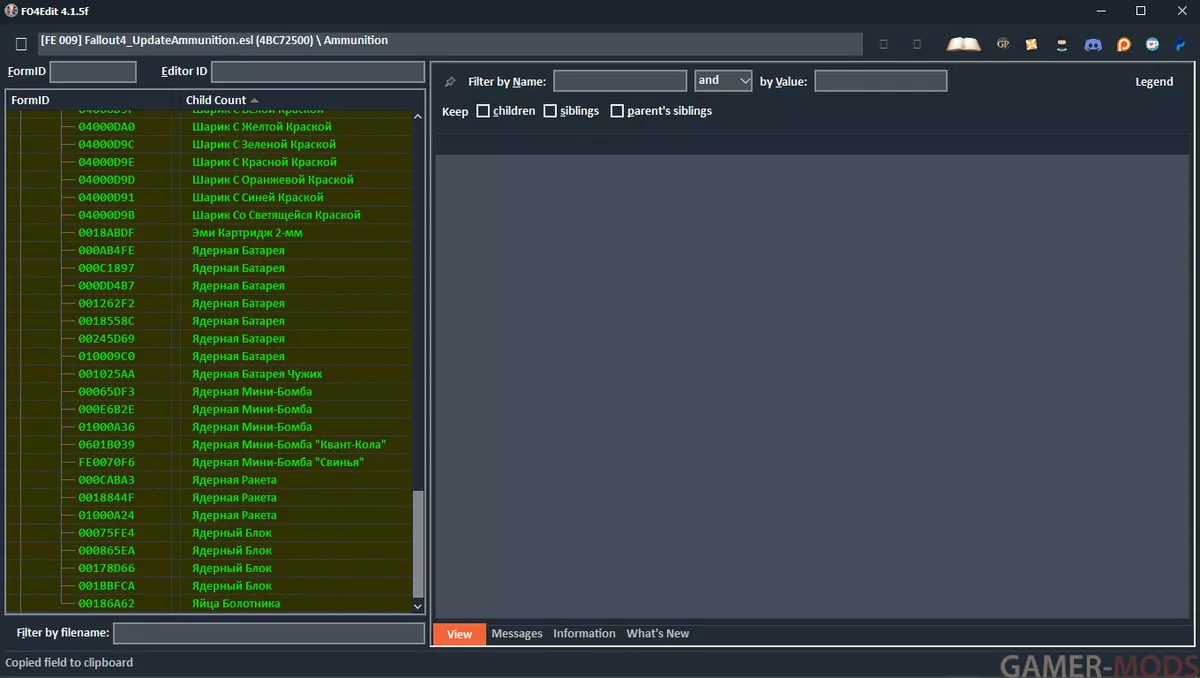Viewport: 1200px width, 678px height.
Task: Click the Filter by filename field
Action: [x=269, y=633]
